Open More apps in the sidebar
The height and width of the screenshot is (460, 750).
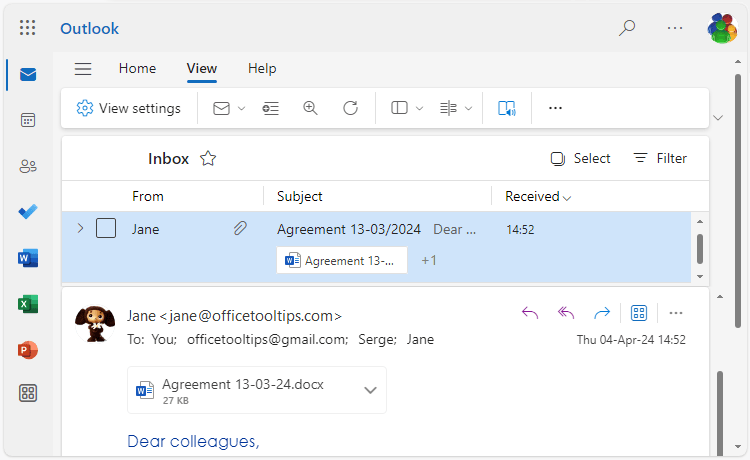(x=28, y=393)
